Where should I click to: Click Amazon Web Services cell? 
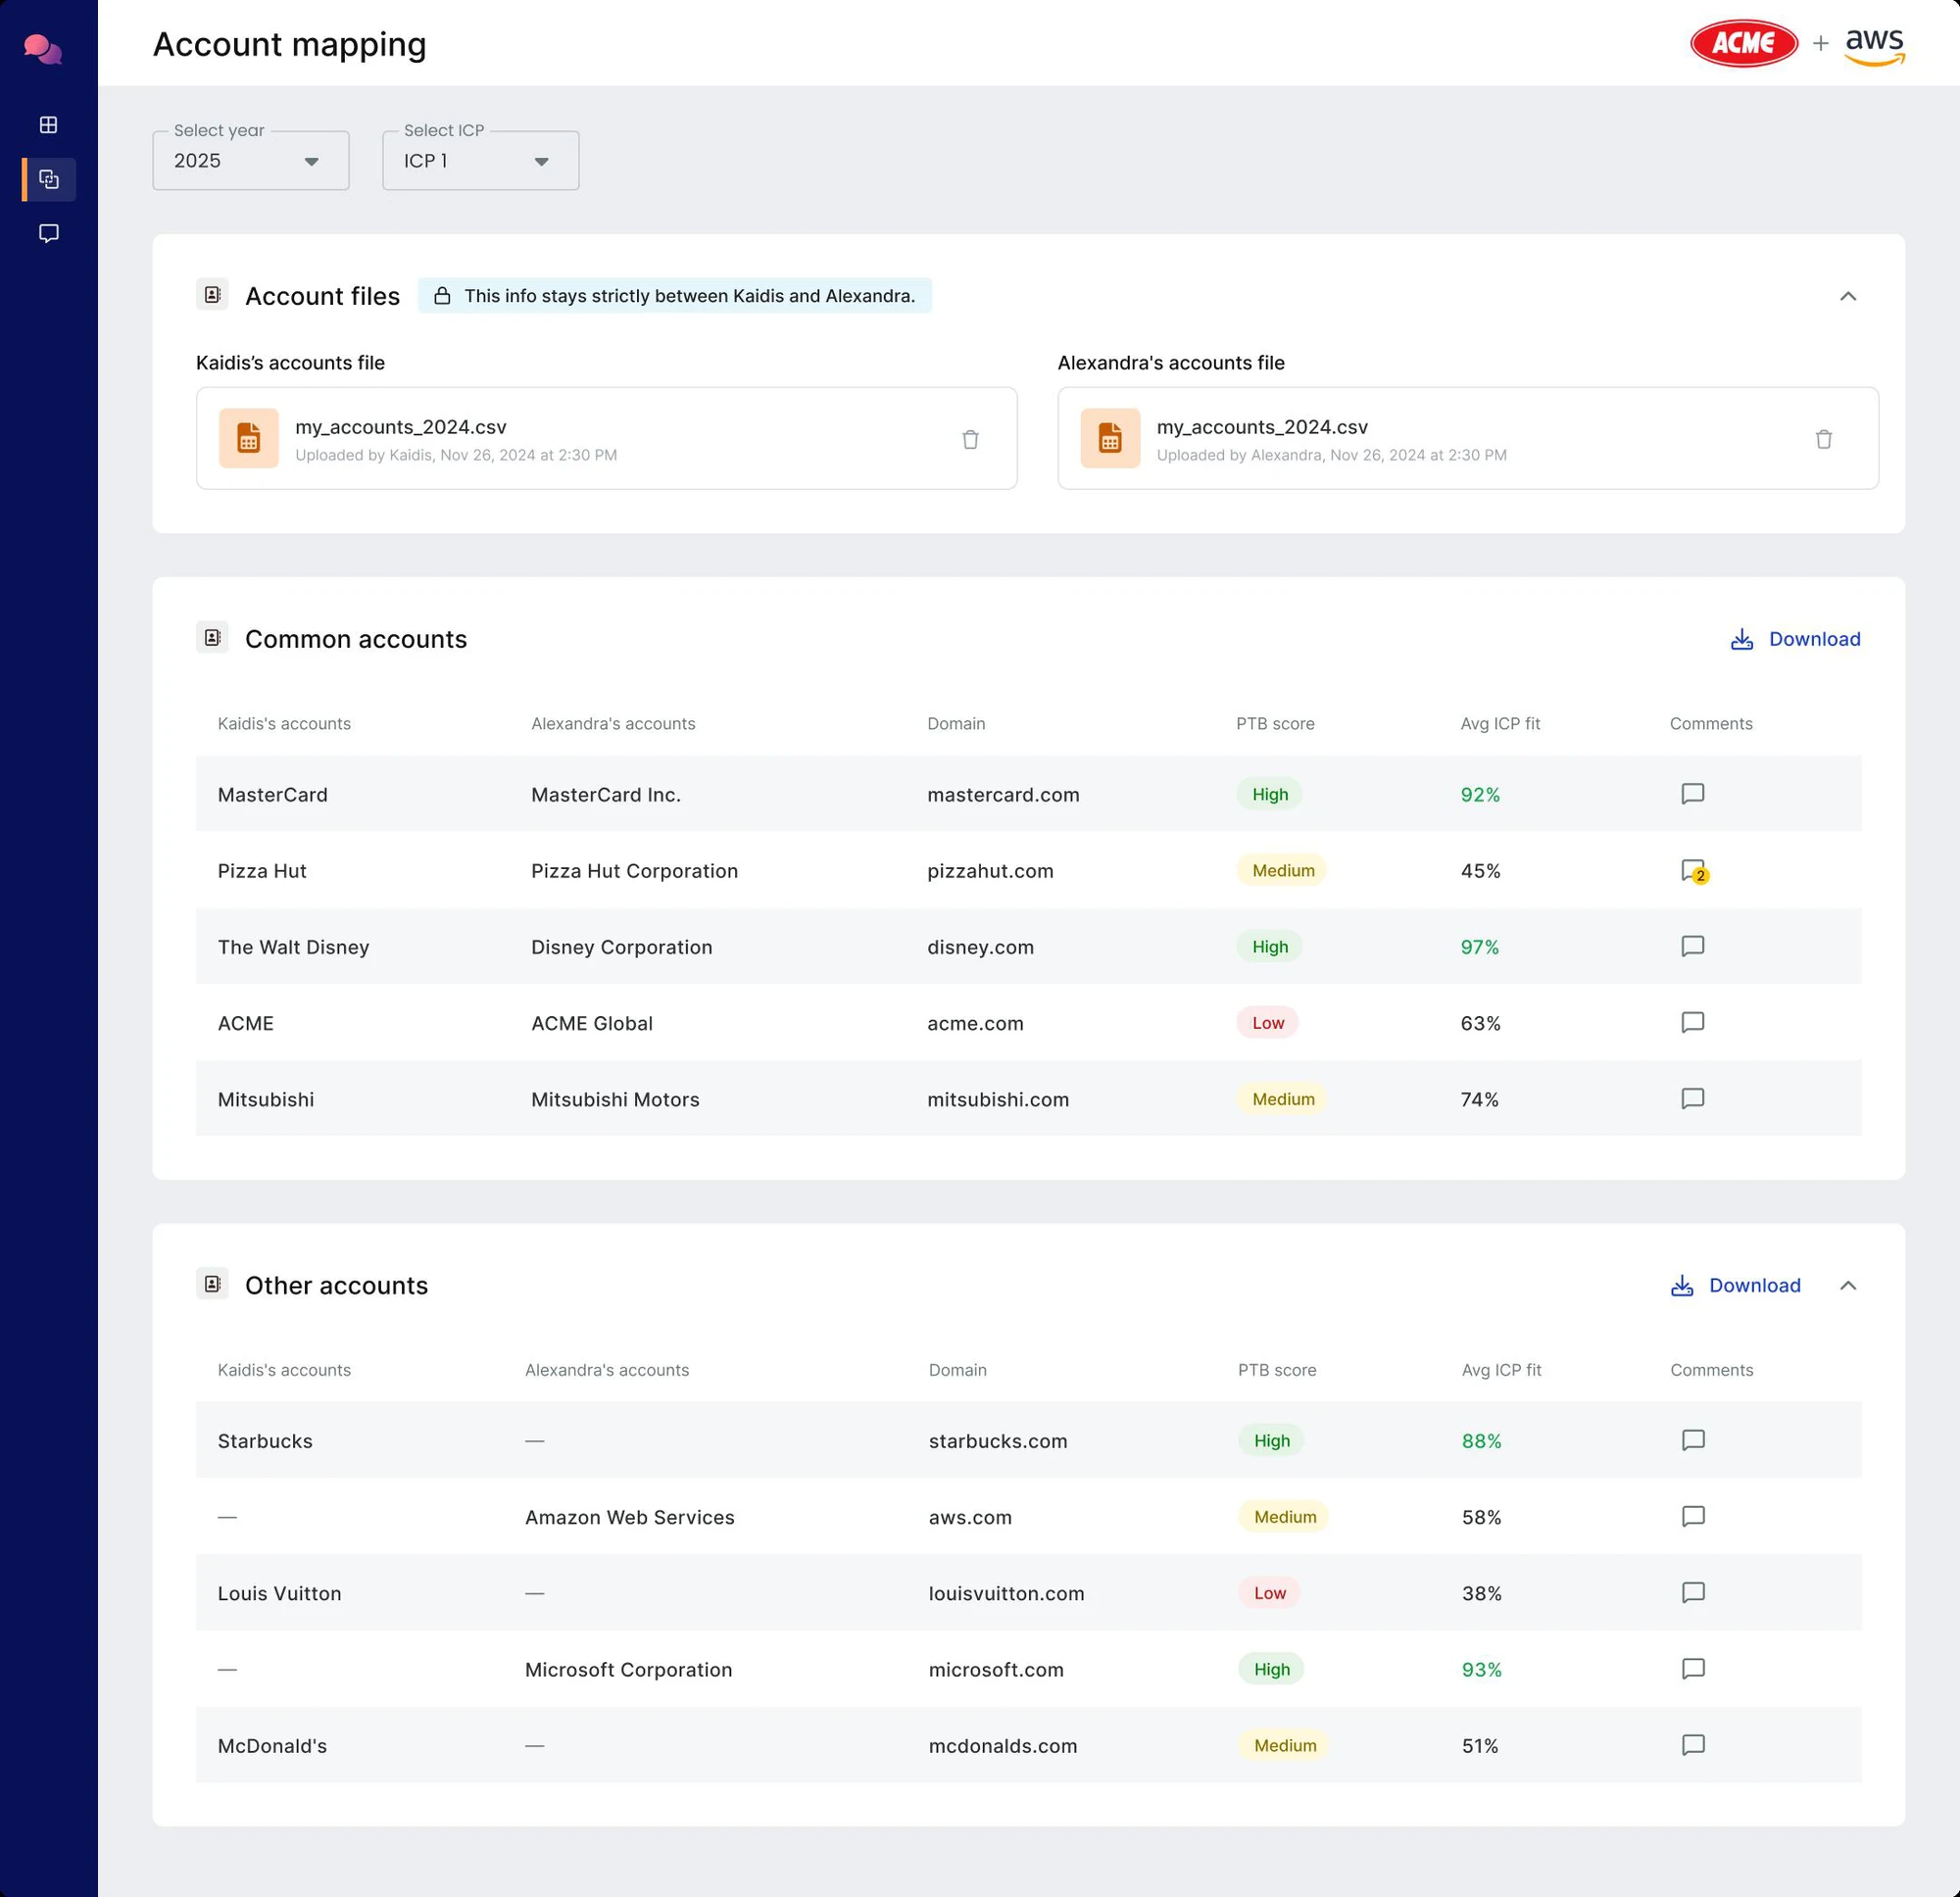point(630,1517)
